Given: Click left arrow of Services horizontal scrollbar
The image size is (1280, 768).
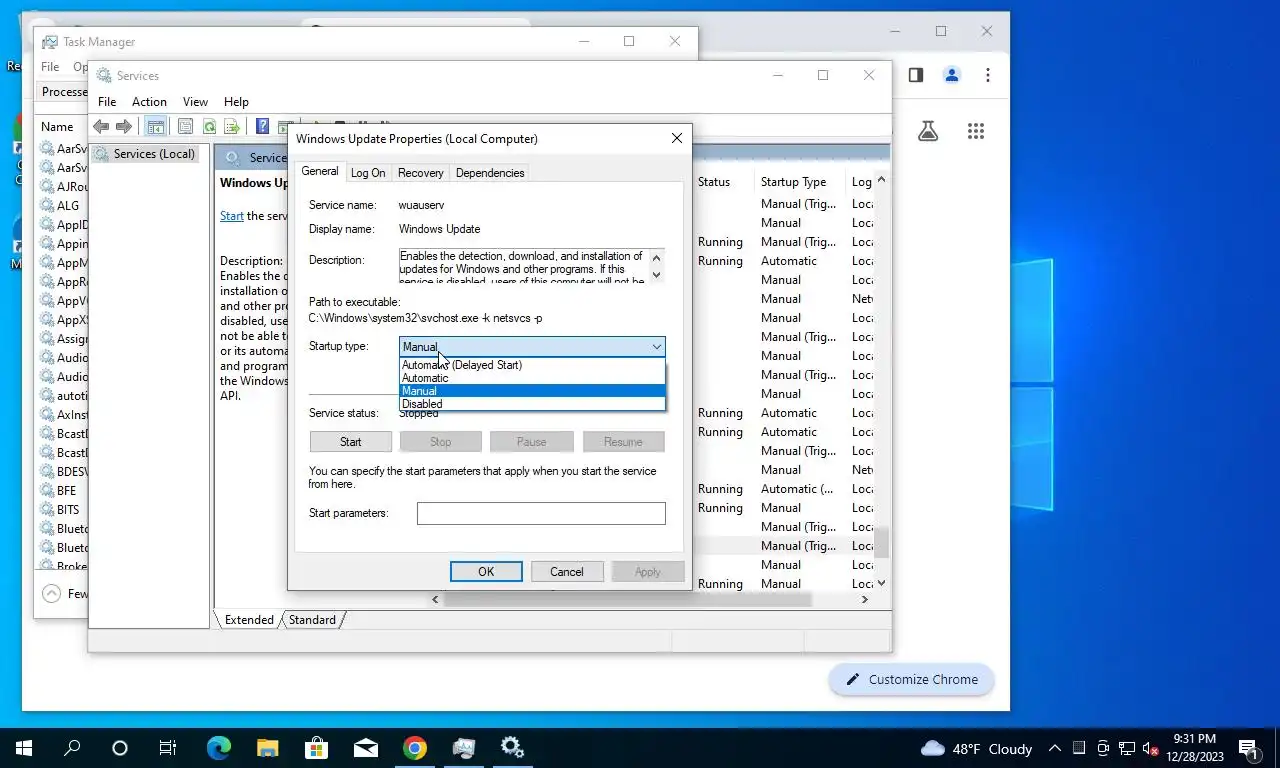Looking at the screenshot, I should [x=435, y=599].
